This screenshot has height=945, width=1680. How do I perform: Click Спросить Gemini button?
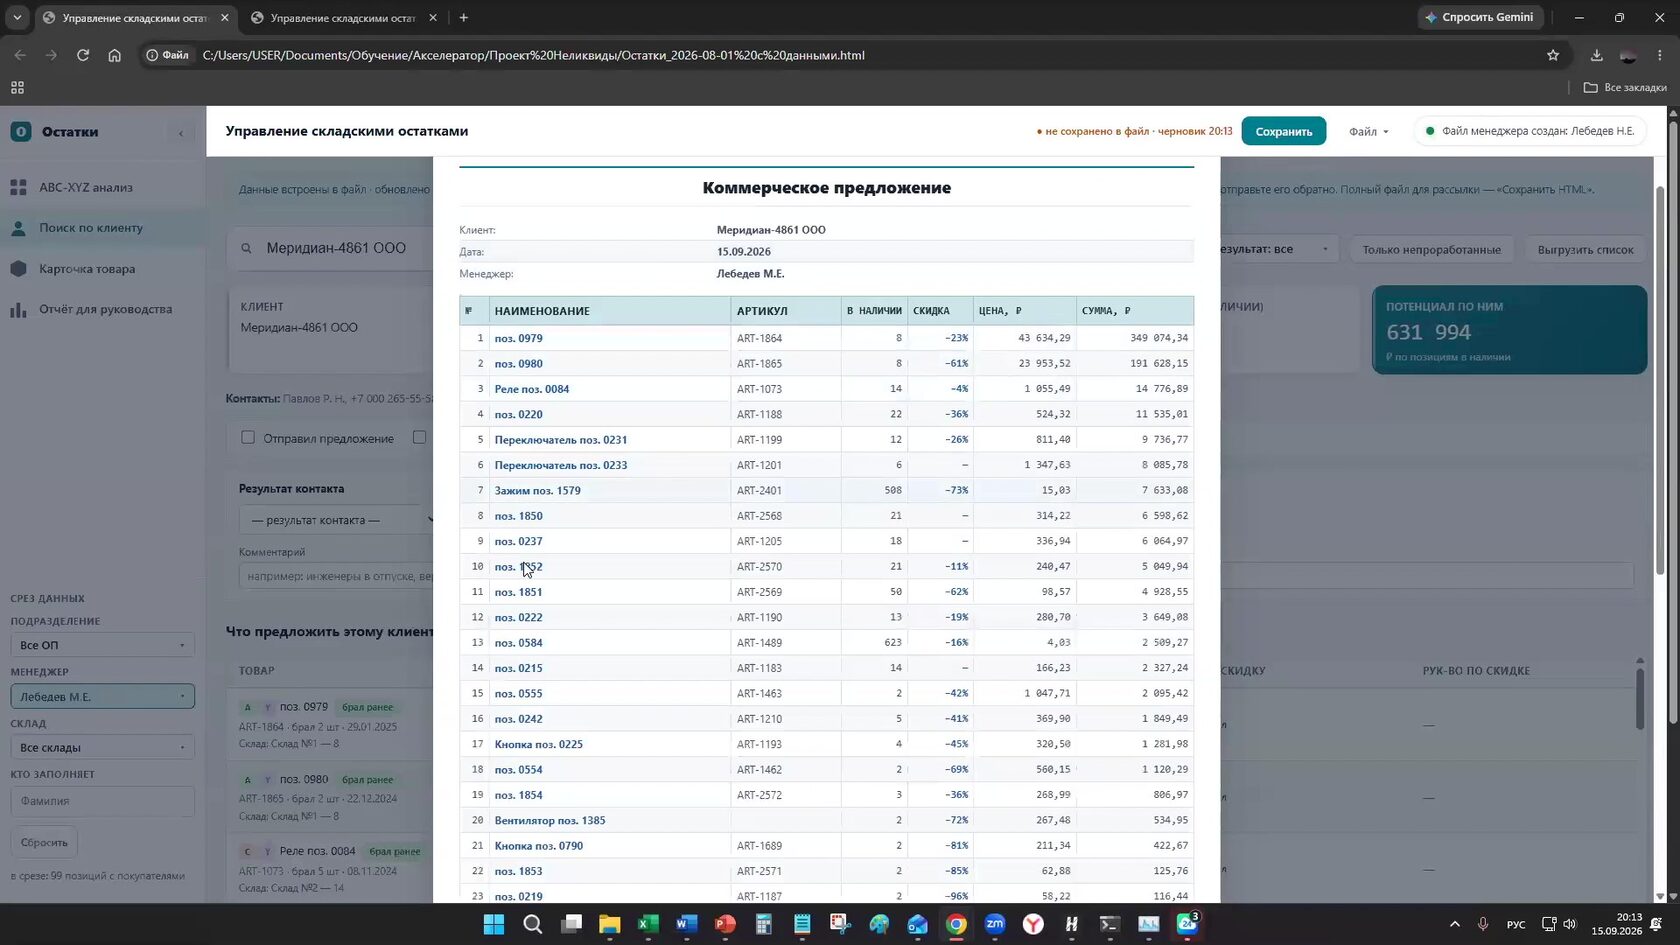[x=1480, y=17]
